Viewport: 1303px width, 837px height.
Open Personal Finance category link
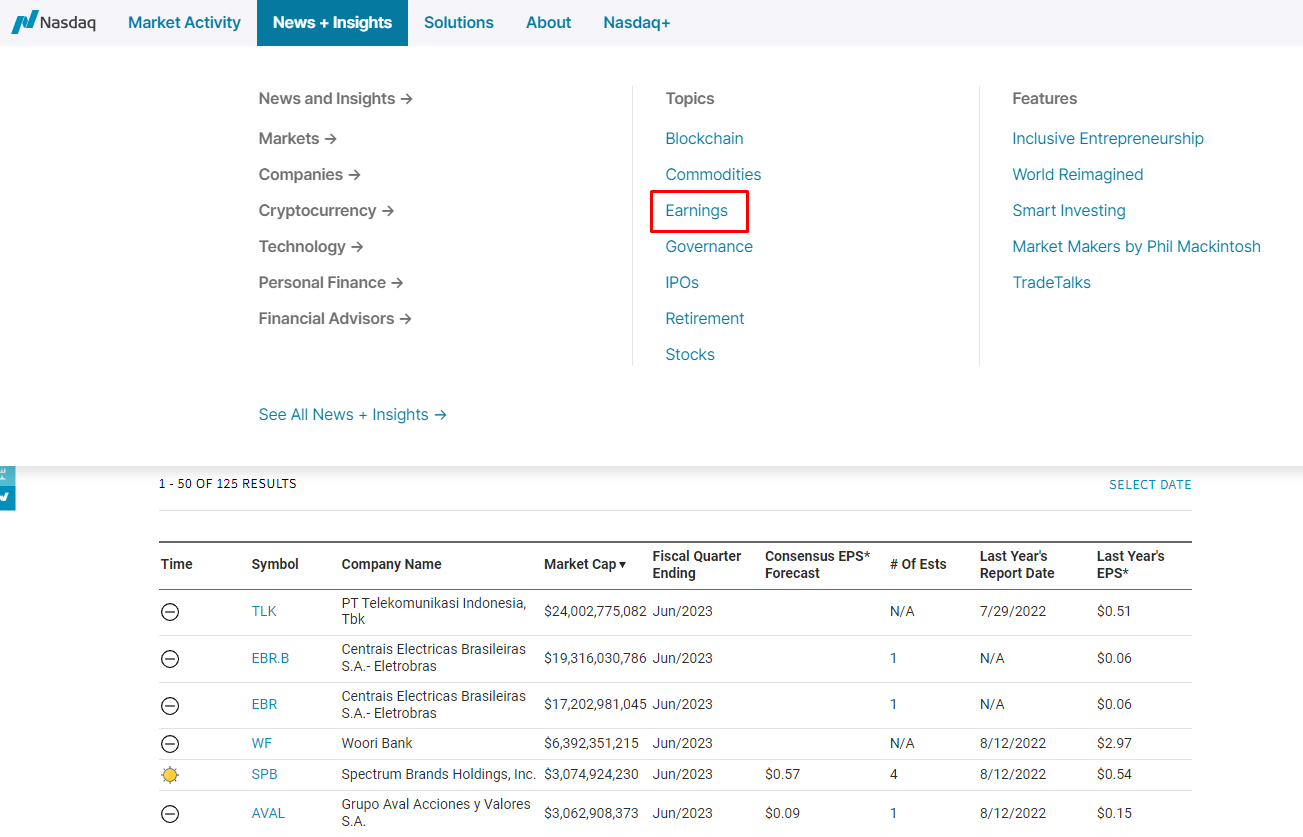(331, 282)
